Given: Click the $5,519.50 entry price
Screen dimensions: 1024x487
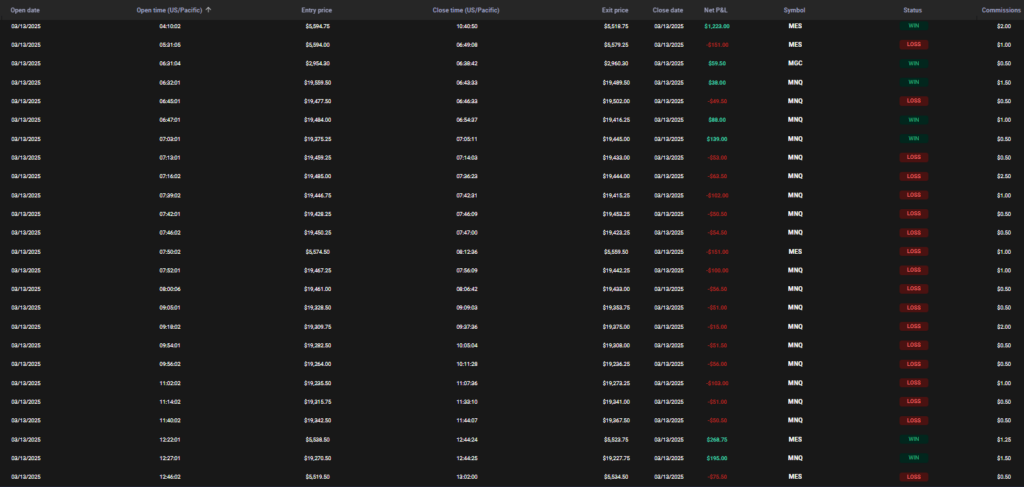Looking at the screenshot, I should click(x=317, y=477).
